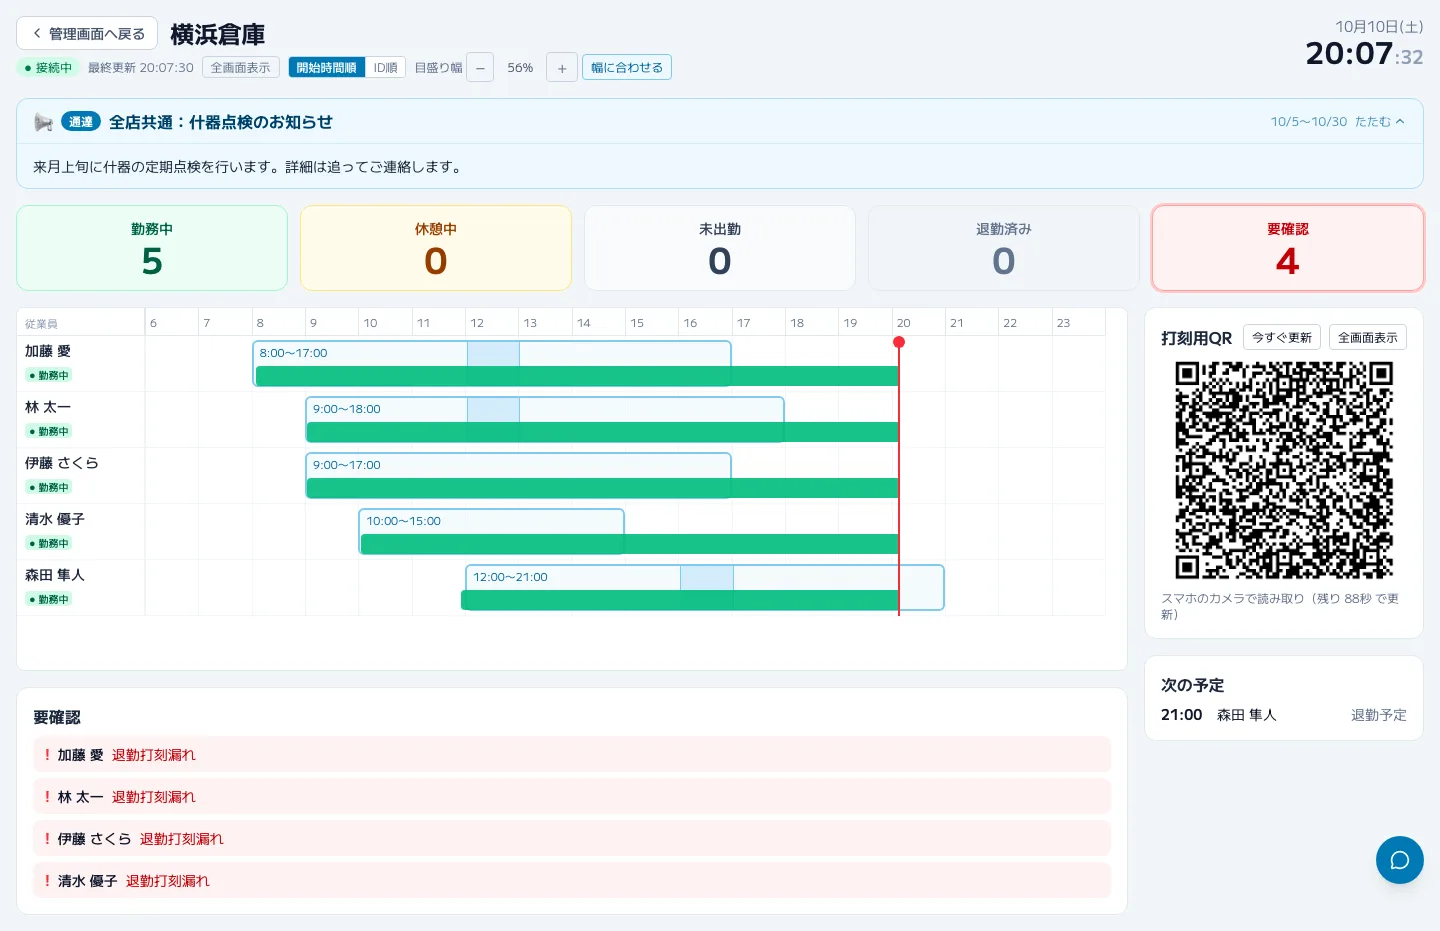
Task: Select employee name 森田 隼人 in timeline
Action: (x=55, y=576)
